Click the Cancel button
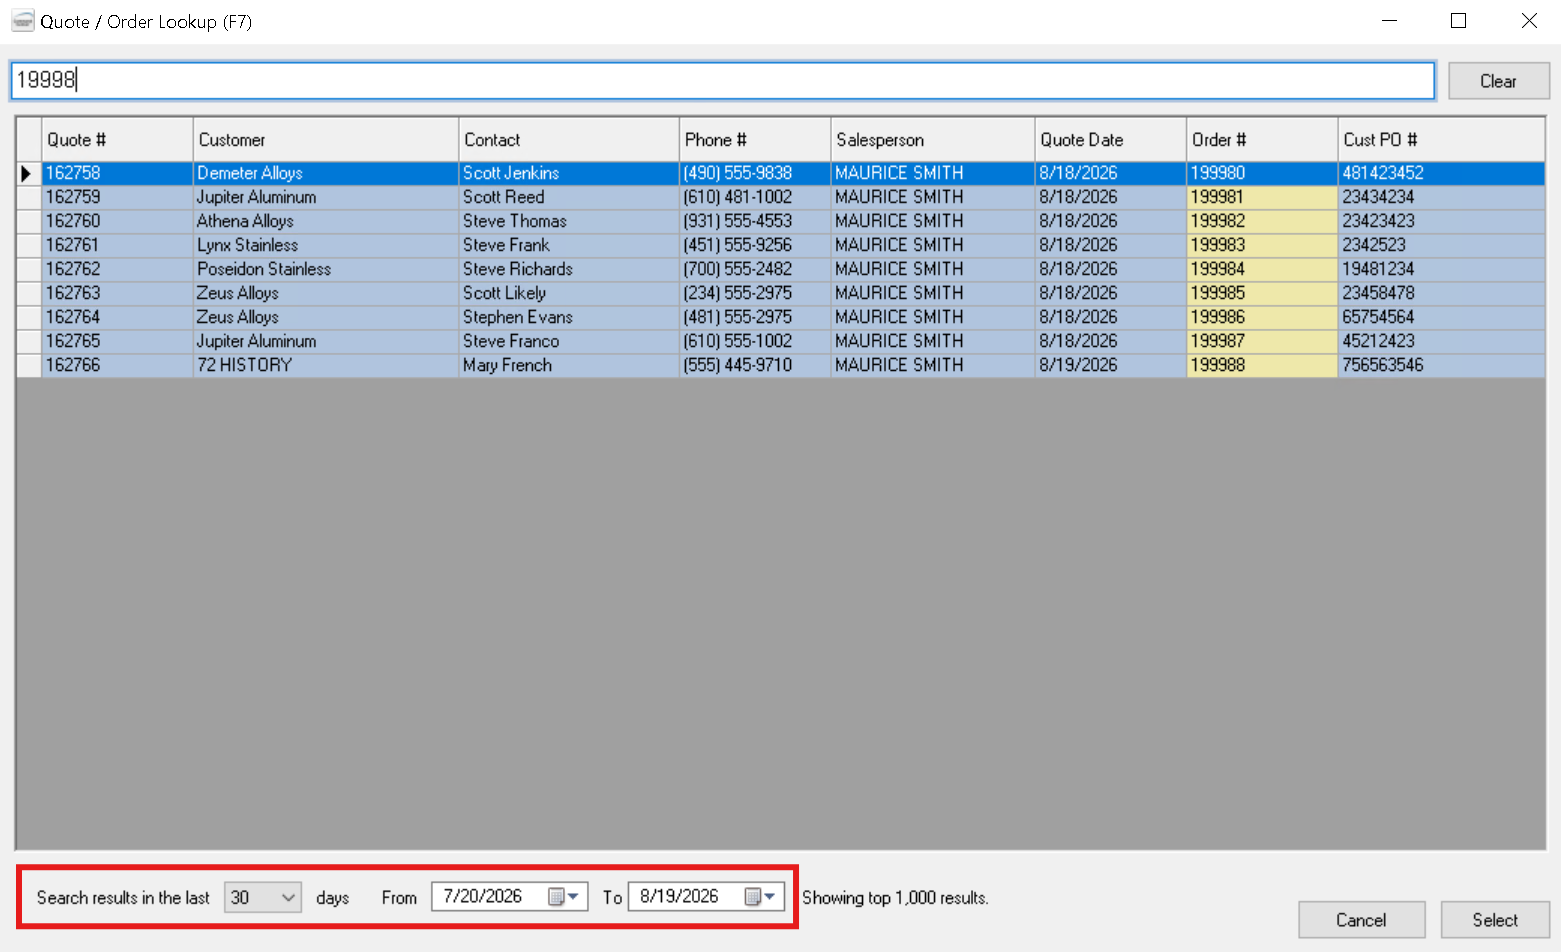This screenshot has height=952, width=1561. 1361,920
